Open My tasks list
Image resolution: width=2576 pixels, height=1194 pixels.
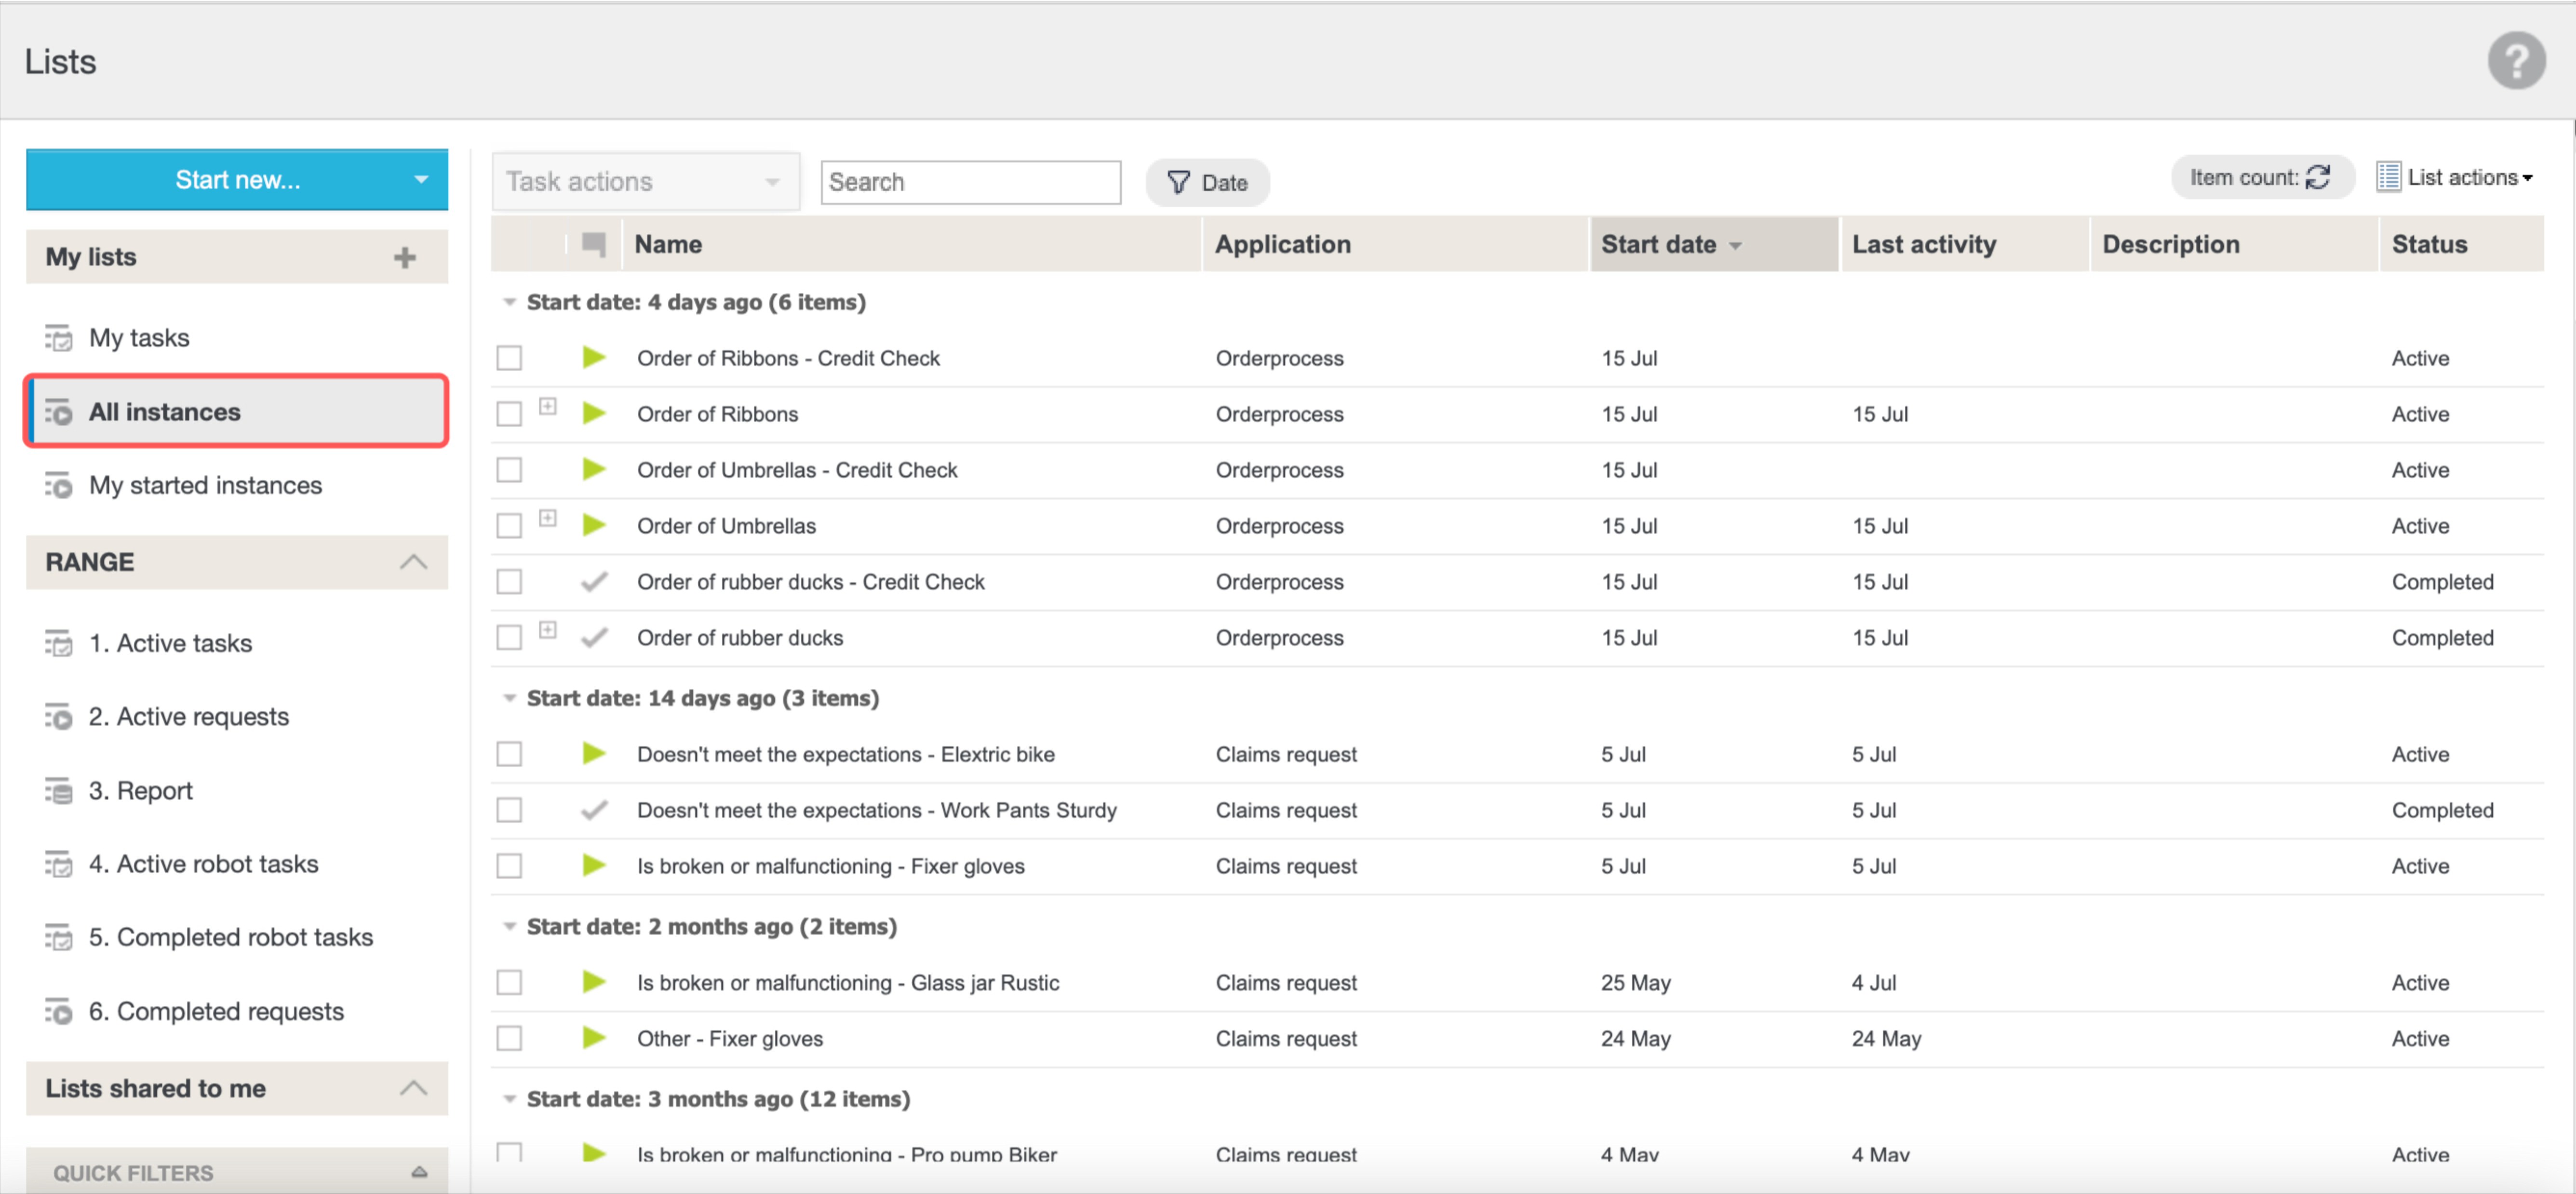point(139,338)
